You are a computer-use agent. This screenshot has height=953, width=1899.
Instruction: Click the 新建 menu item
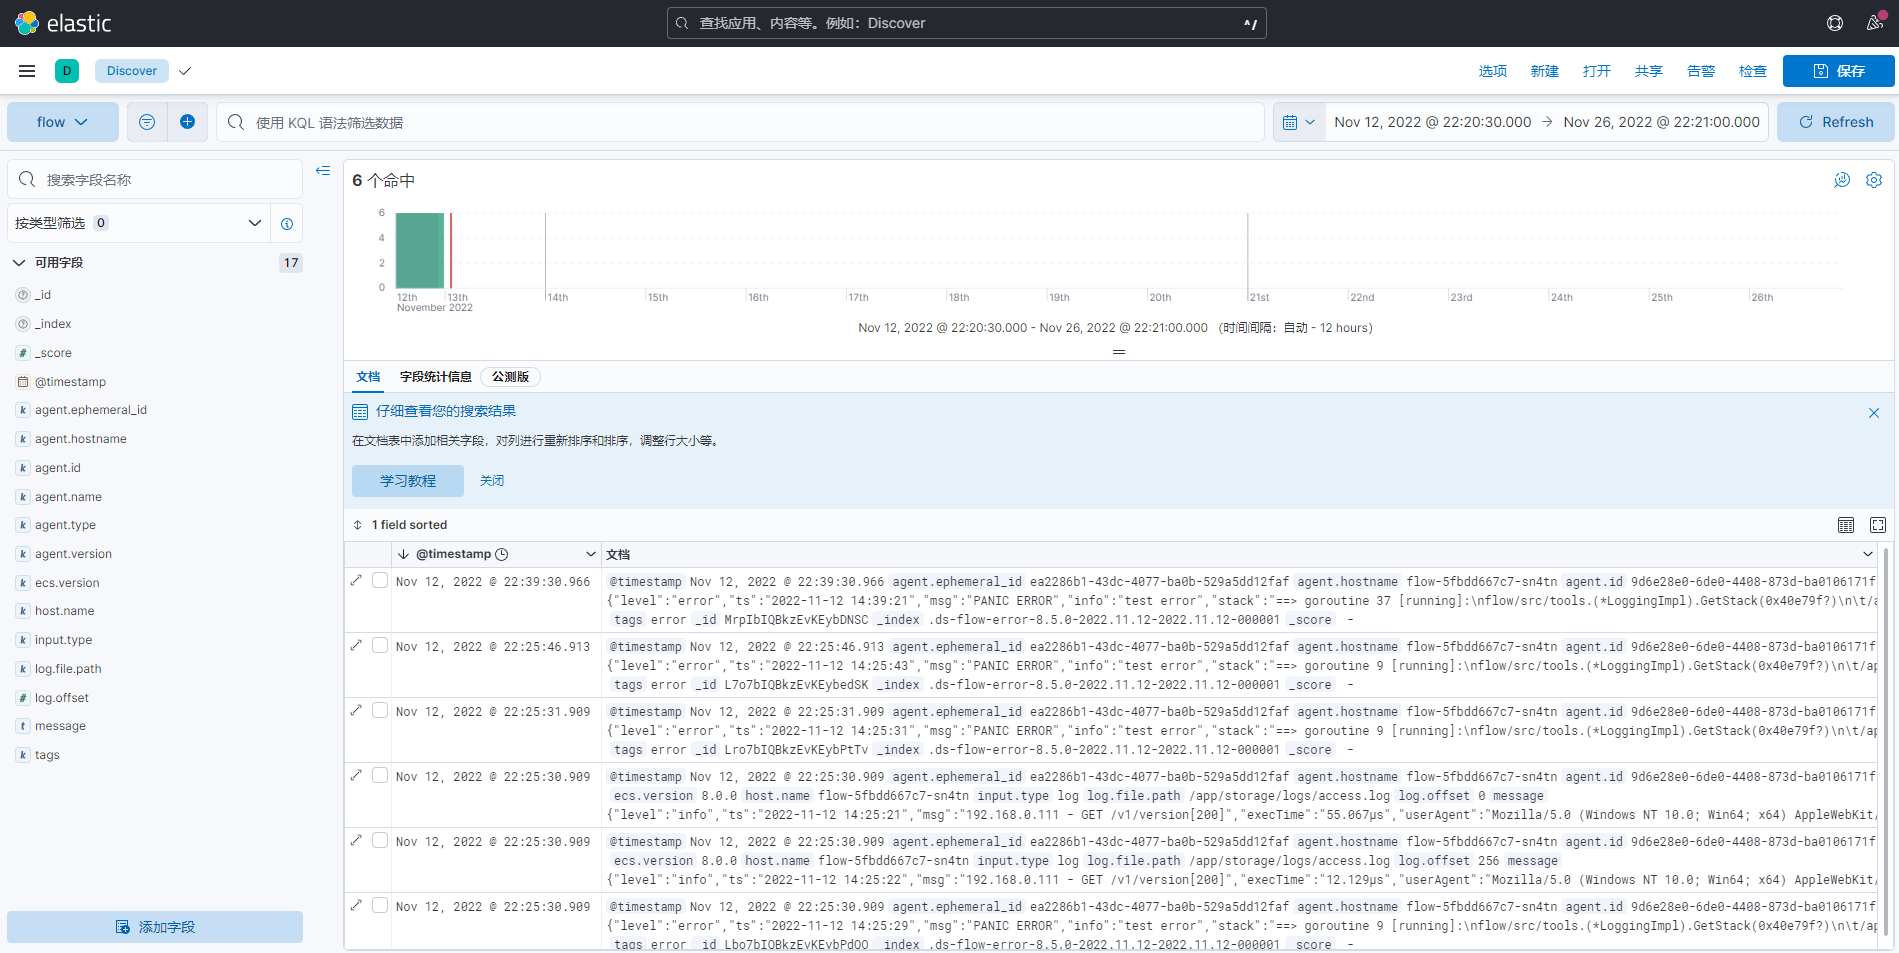pyautogui.click(x=1545, y=71)
